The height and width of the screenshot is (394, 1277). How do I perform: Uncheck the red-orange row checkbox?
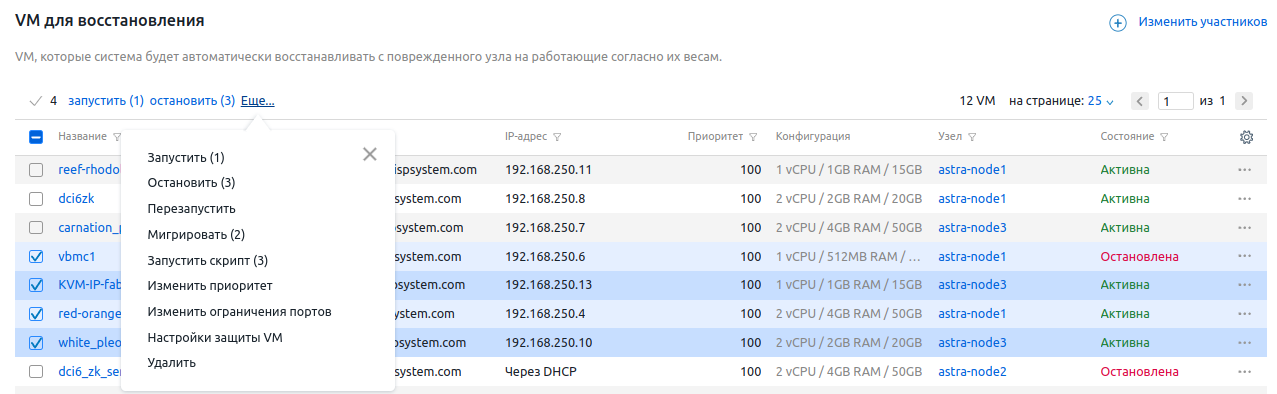pyautogui.click(x=36, y=314)
